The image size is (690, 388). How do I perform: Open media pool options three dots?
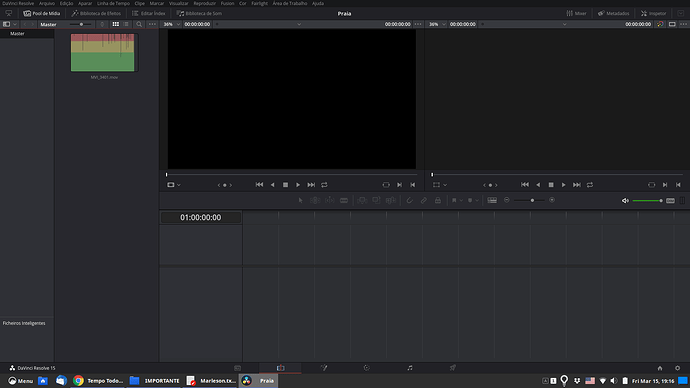[152, 24]
